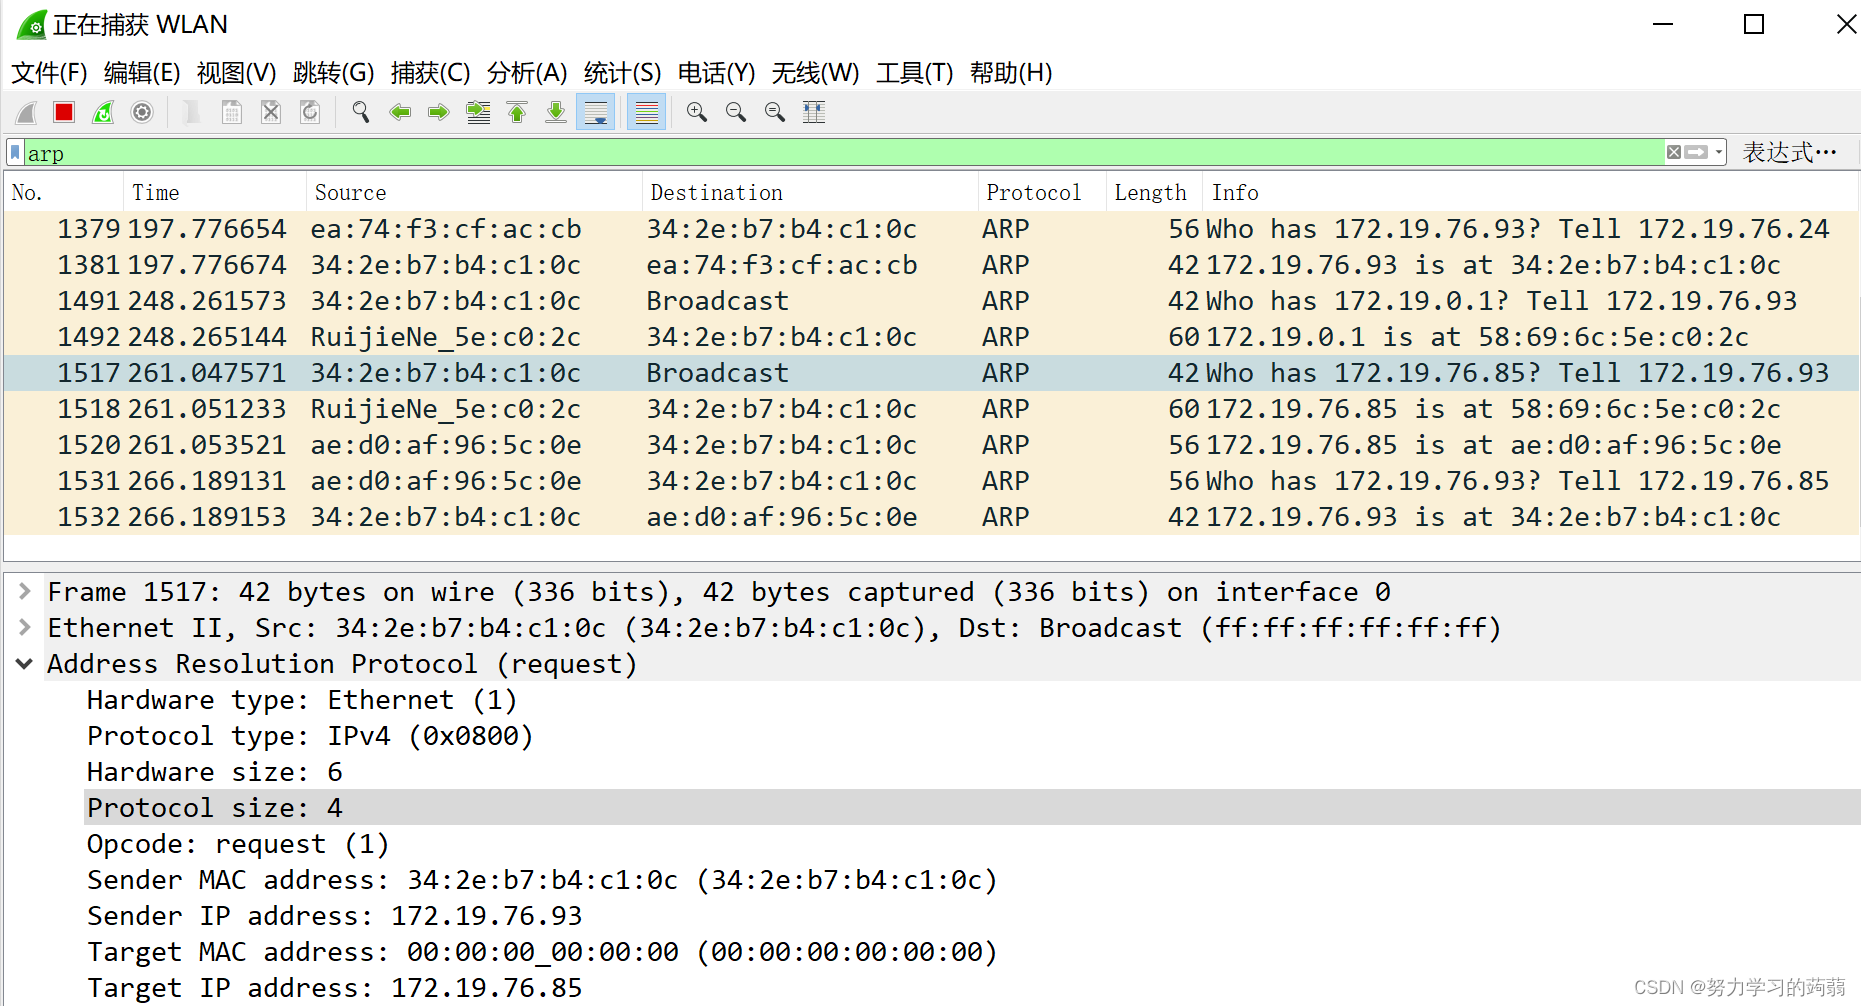
Task: Toggle auto-scroll during live capture
Action: [x=596, y=112]
